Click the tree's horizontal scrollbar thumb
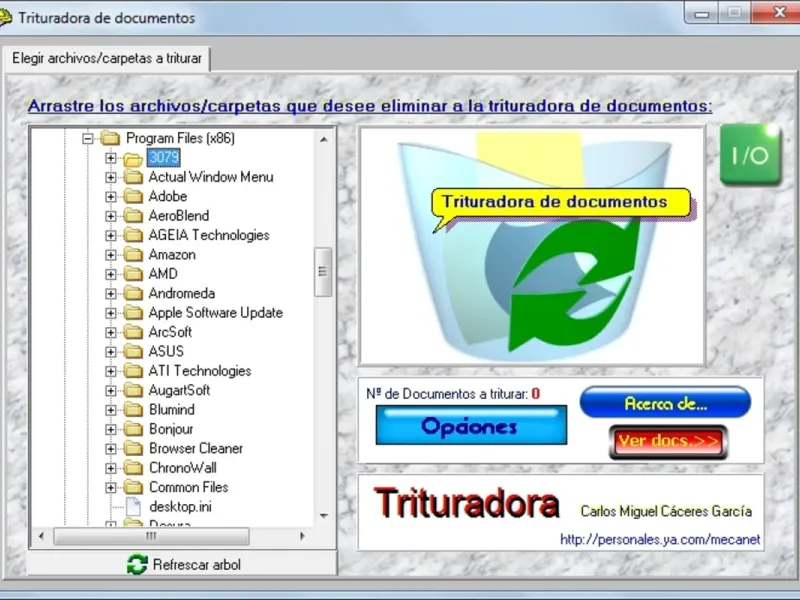The image size is (800, 600). point(151,536)
